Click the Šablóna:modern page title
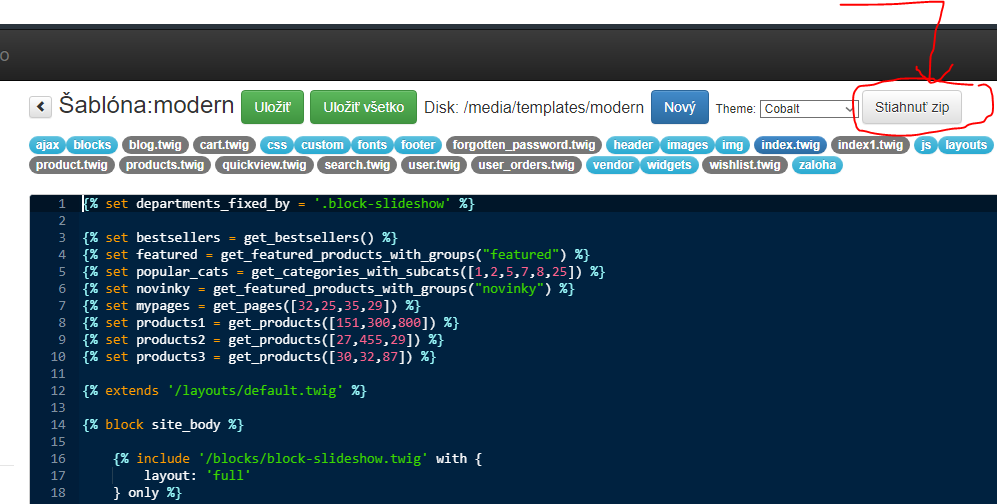Screen dimensions: 997x504 coord(146,105)
